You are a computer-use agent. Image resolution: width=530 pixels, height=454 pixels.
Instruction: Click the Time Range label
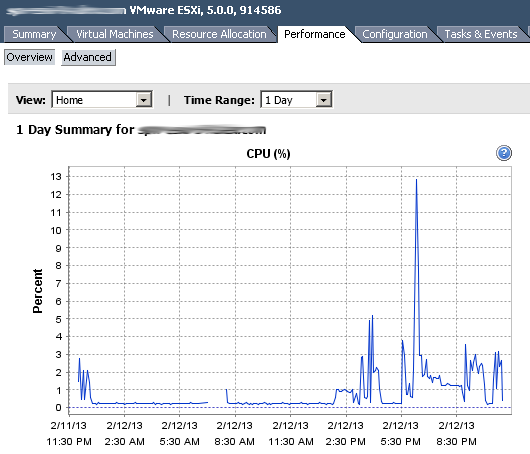click(x=219, y=100)
